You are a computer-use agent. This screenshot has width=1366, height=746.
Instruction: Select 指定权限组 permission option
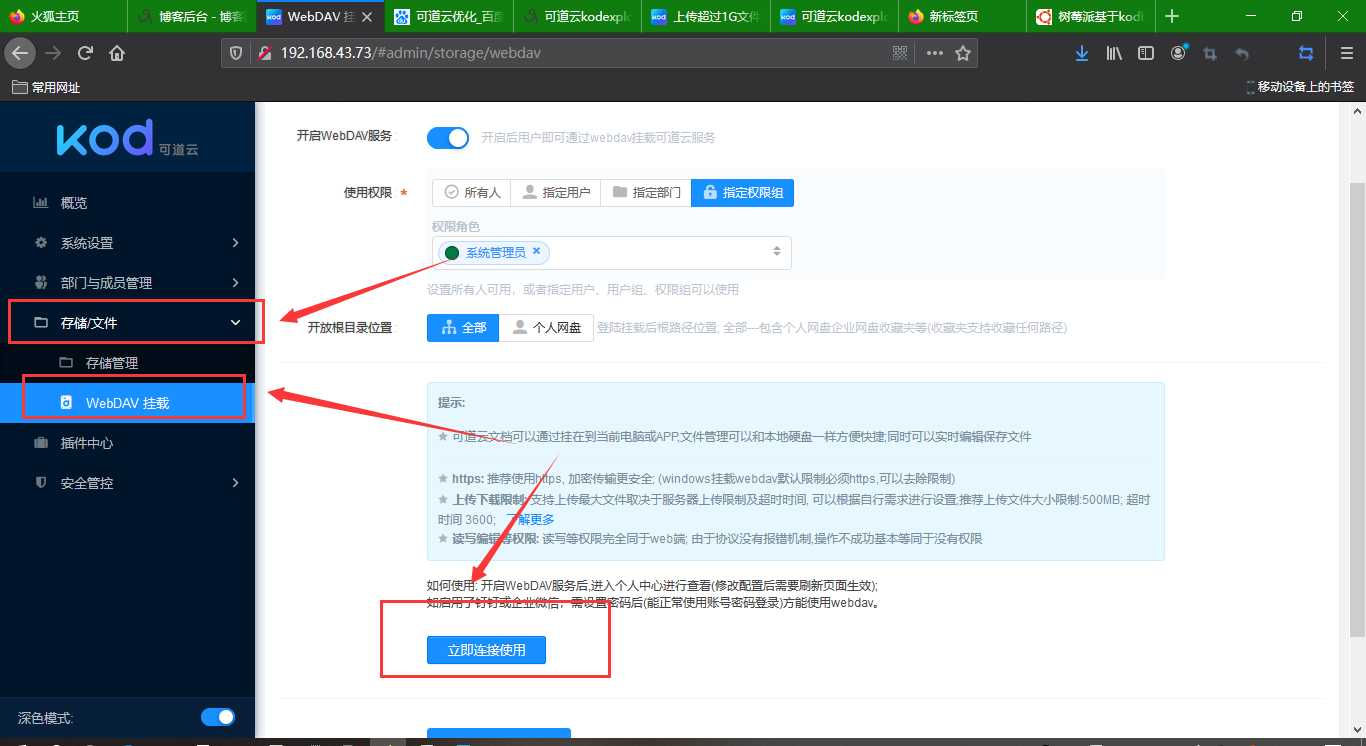tap(742, 192)
